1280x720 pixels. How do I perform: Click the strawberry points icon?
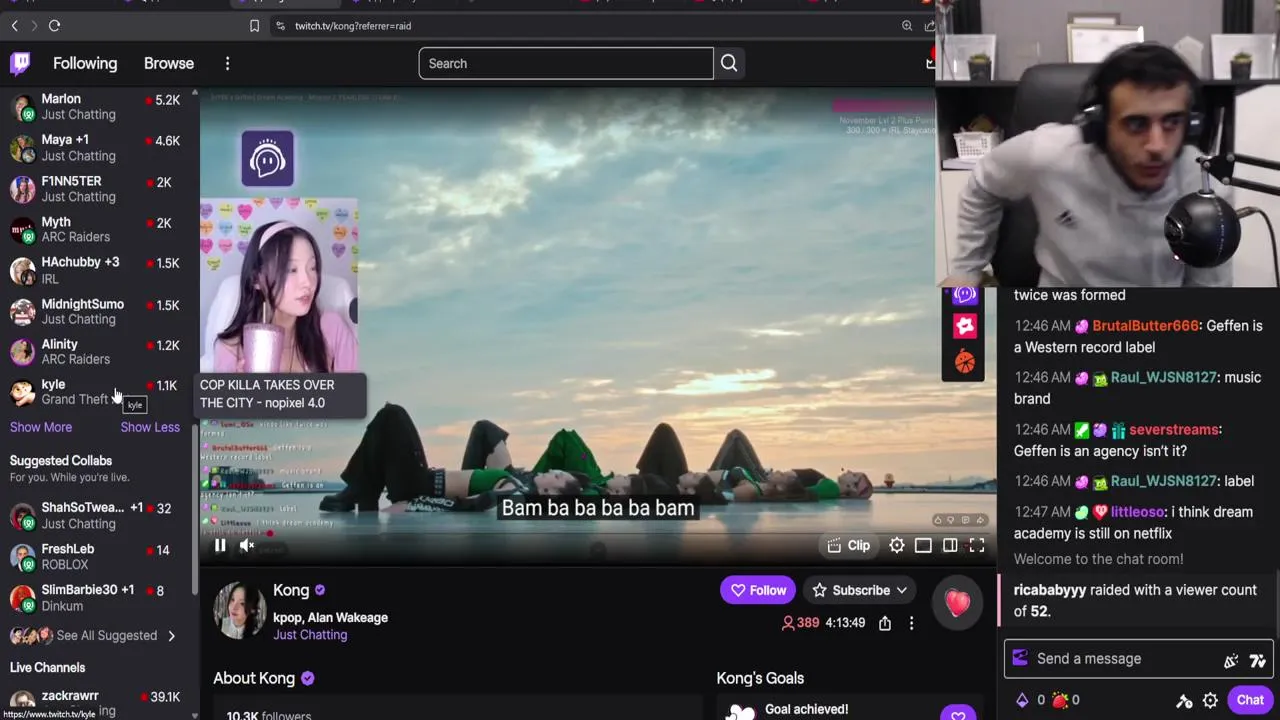coord(1060,700)
